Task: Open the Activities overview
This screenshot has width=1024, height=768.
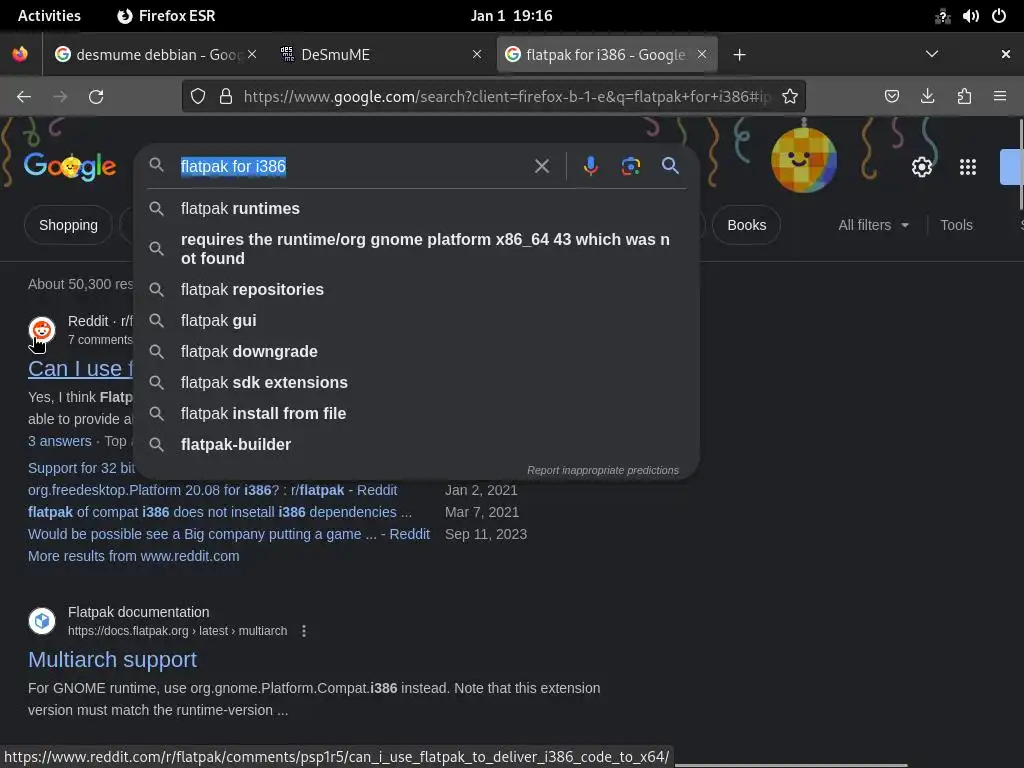Action: 49,16
